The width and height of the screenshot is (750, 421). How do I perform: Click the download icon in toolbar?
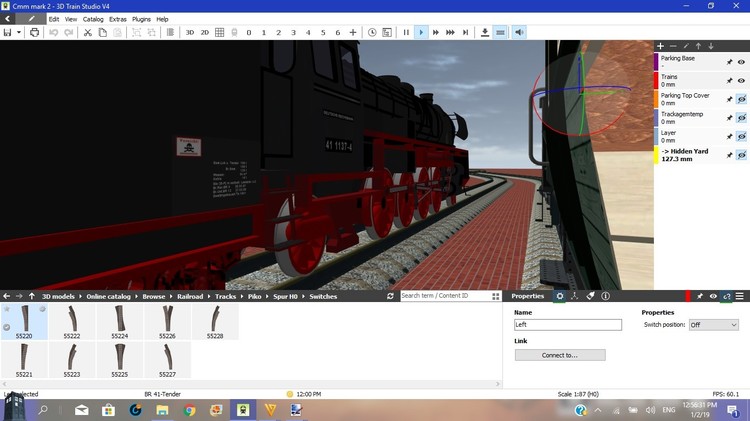485,33
